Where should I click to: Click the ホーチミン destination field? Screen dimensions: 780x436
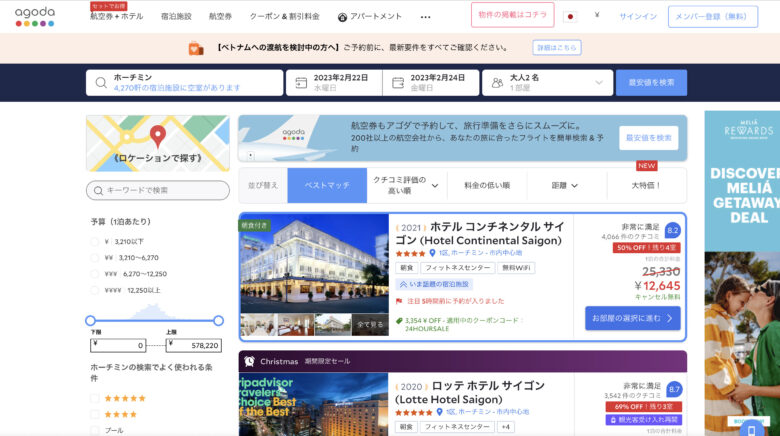pyautogui.click(x=185, y=83)
